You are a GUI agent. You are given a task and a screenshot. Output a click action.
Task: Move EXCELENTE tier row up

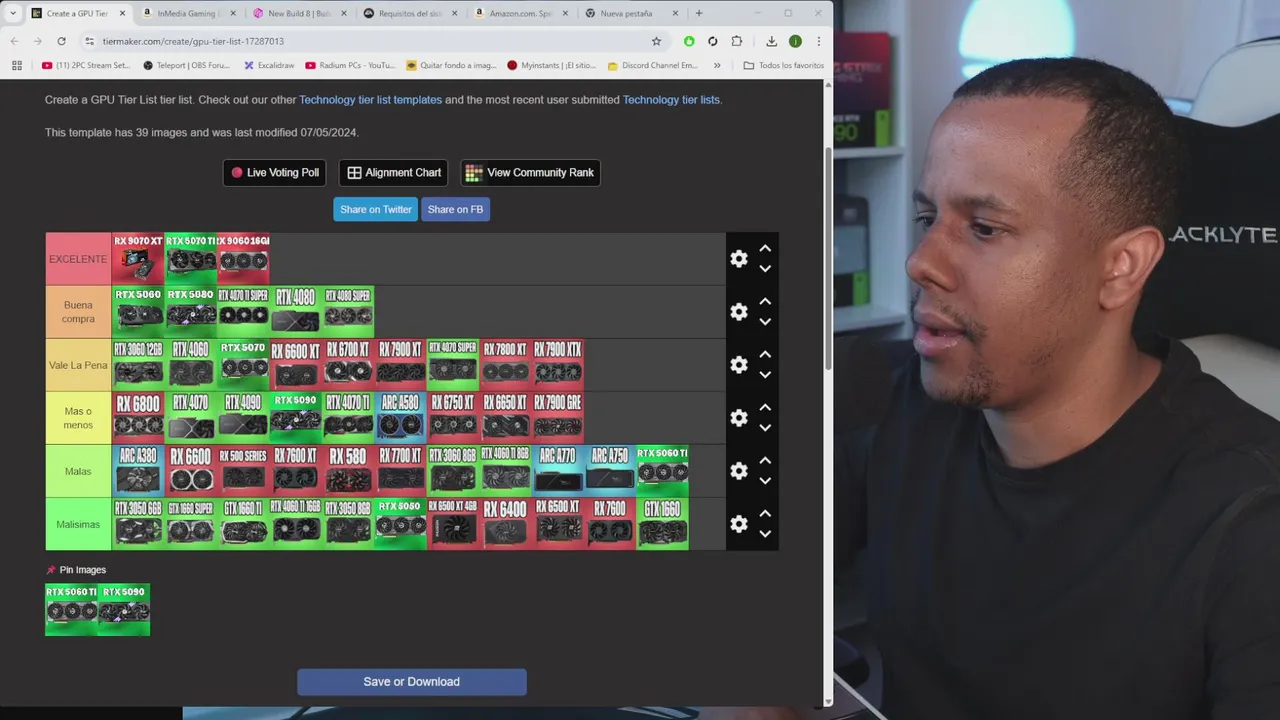[765, 249]
